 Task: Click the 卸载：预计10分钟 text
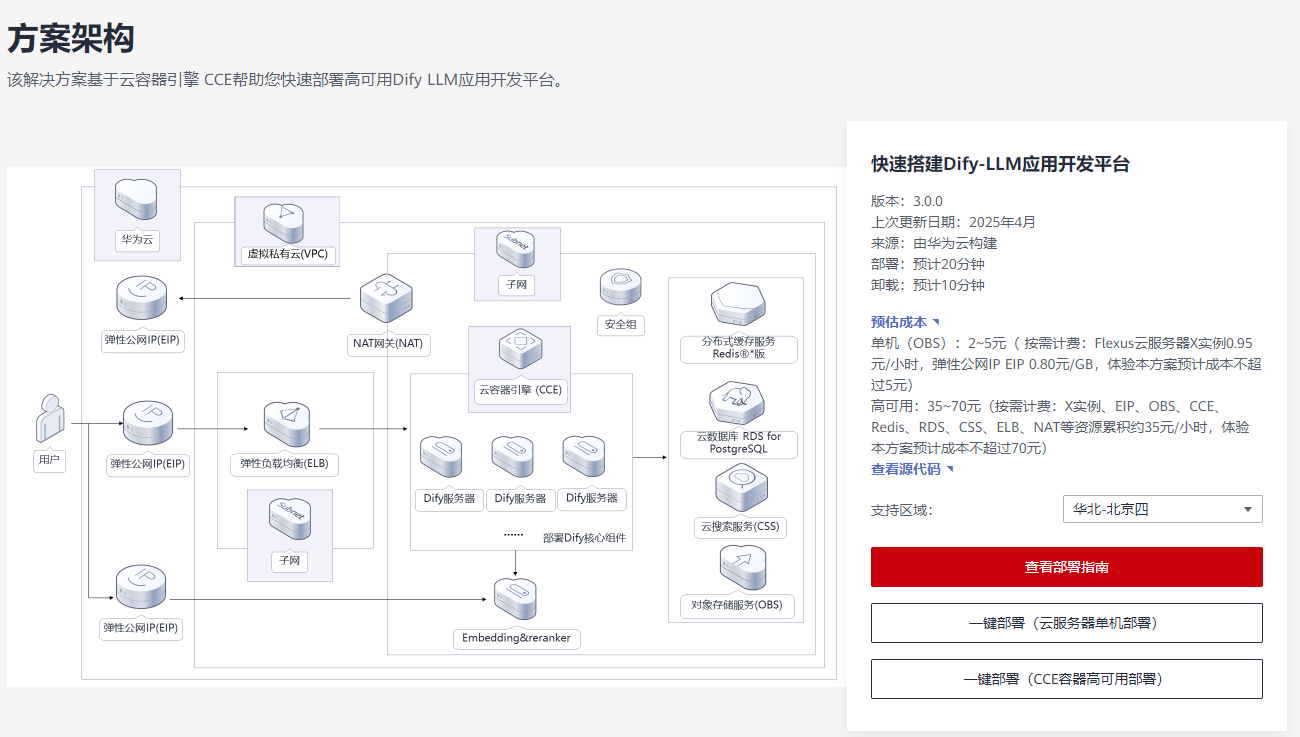click(x=928, y=285)
